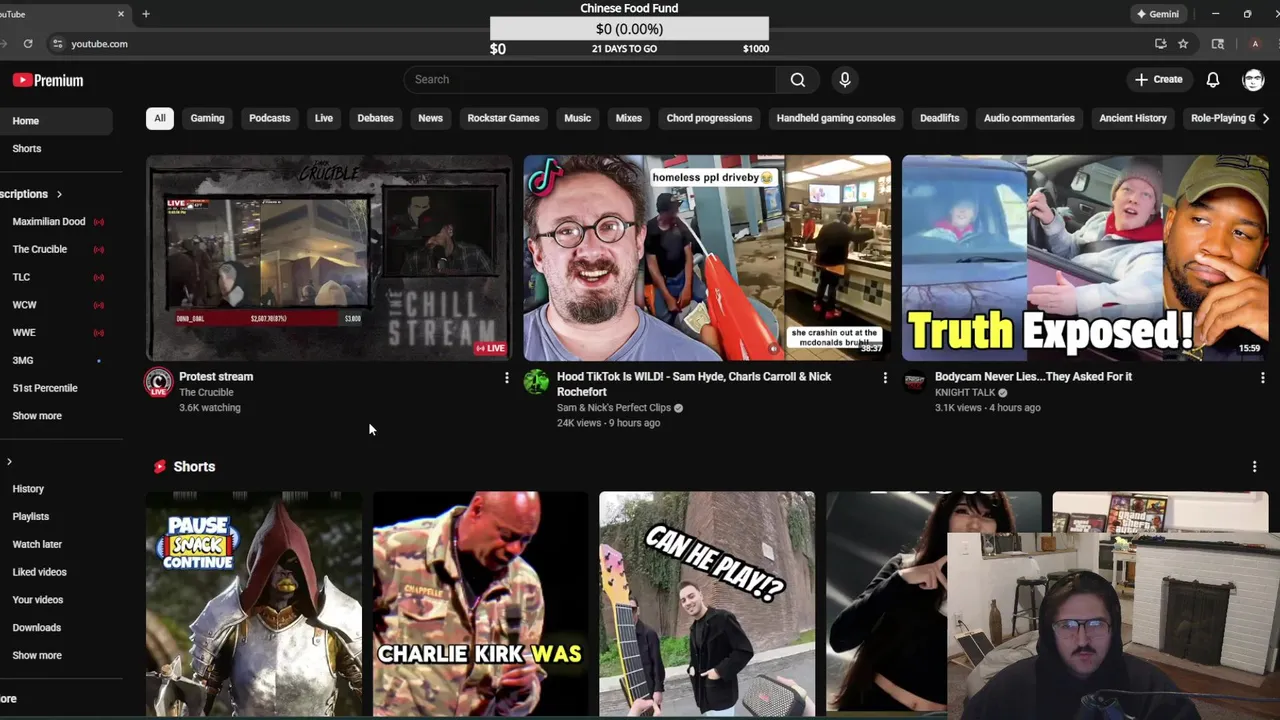The height and width of the screenshot is (720, 1280).
Task: Start voice search with microphone icon
Action: pos(845,80)
